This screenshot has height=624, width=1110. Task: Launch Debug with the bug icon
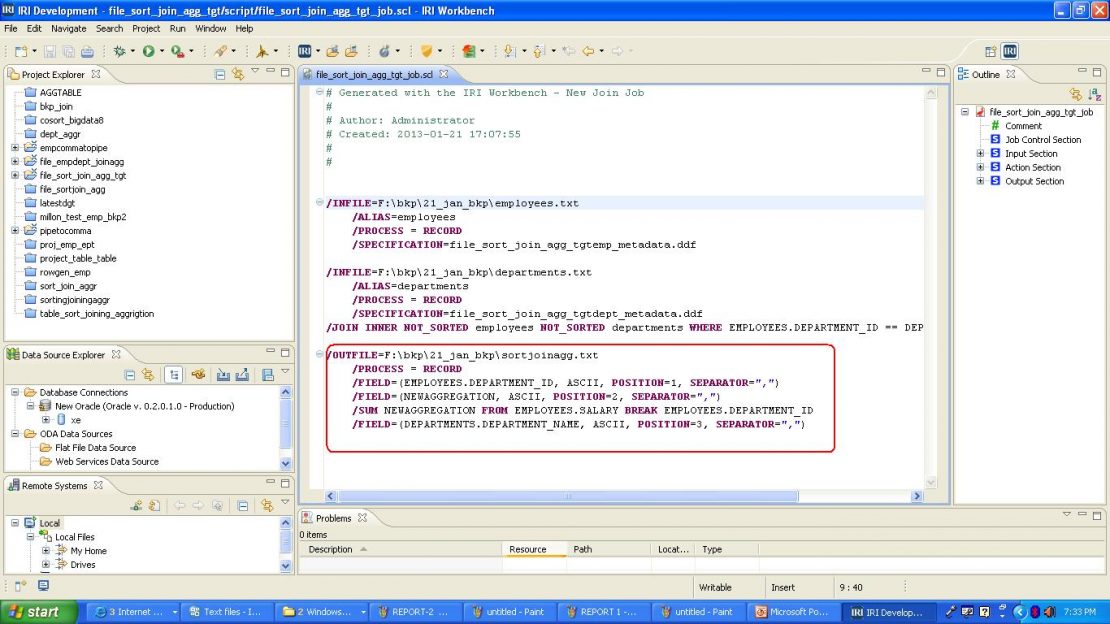[x=119, y=51]
